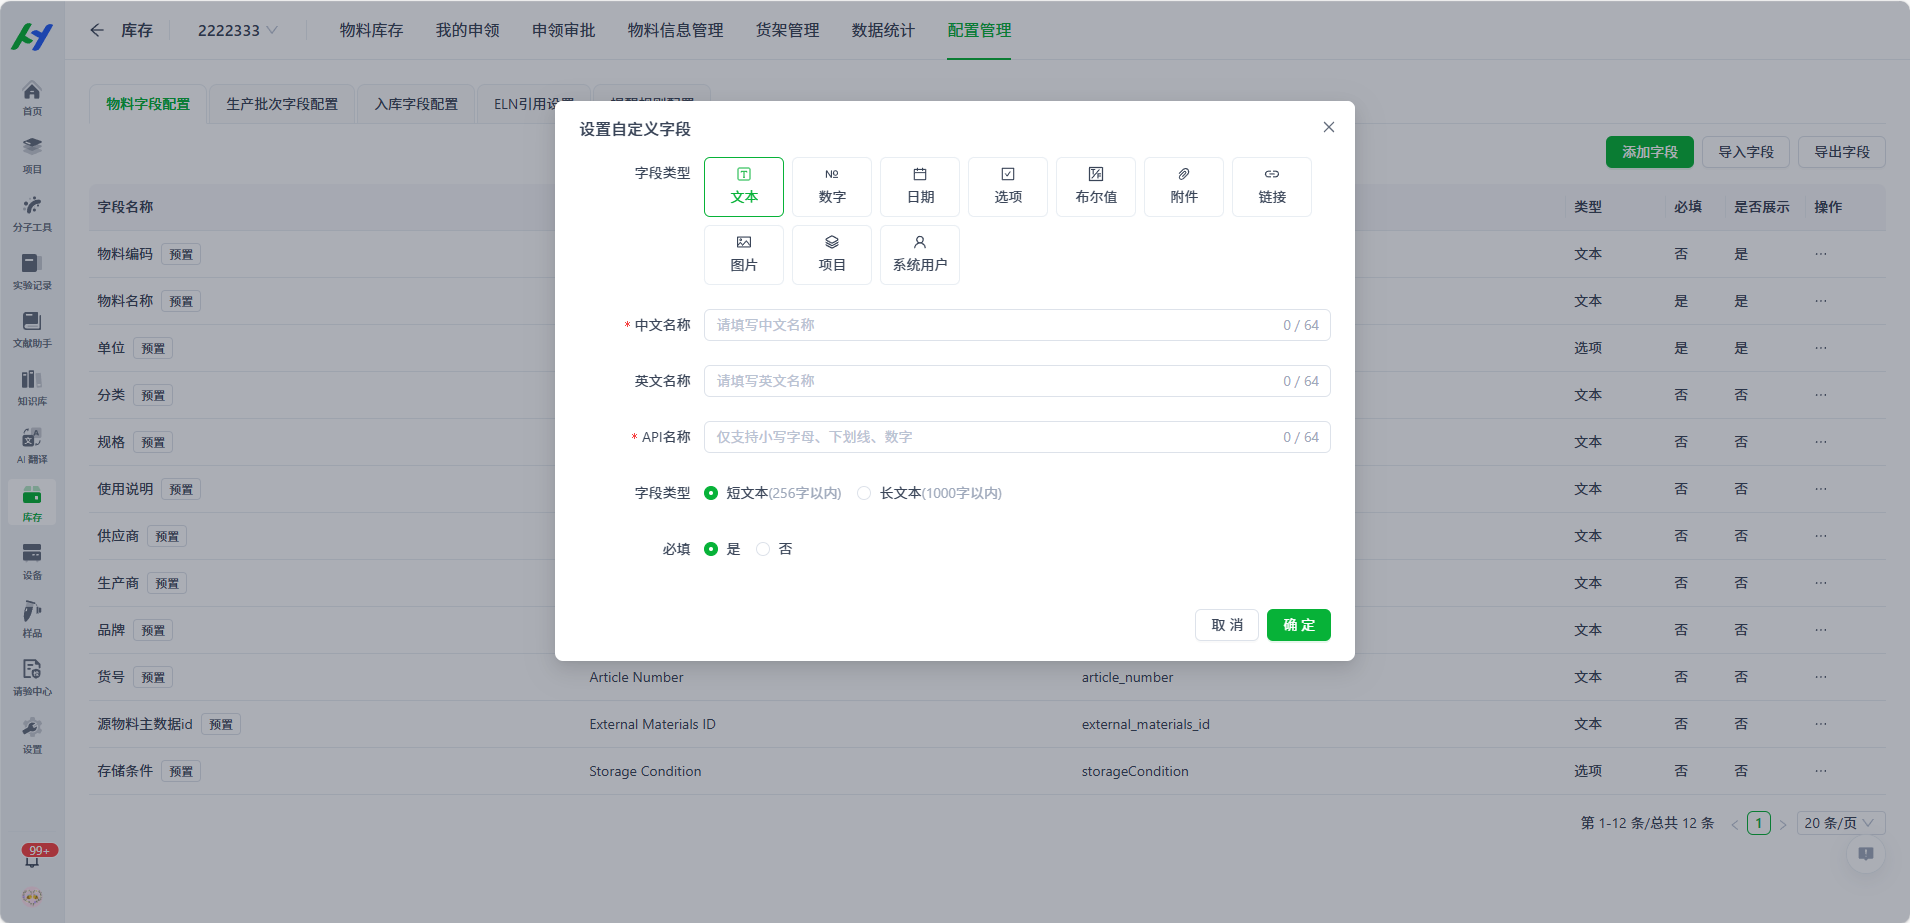The image size is (1910, 923).
Task: Open the 分子工具 sidebar icon
Action: (31, 213)
